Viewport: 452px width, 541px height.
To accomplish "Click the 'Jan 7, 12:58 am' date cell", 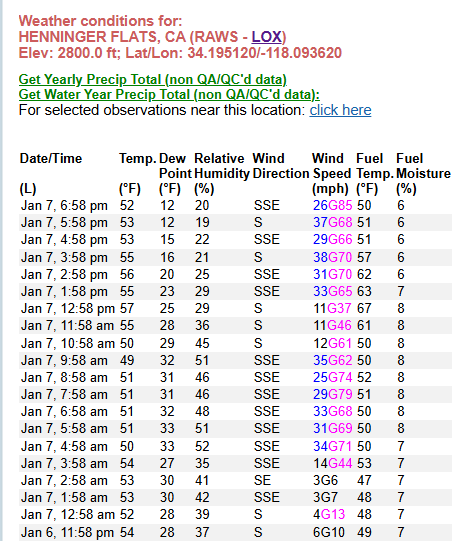I will coord(68,514).
